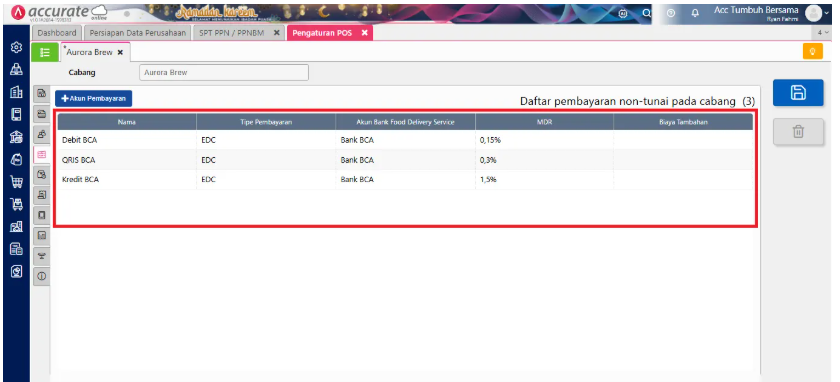Open the green list view button
Screen dimensions: 840x382
tap(44, 53)
